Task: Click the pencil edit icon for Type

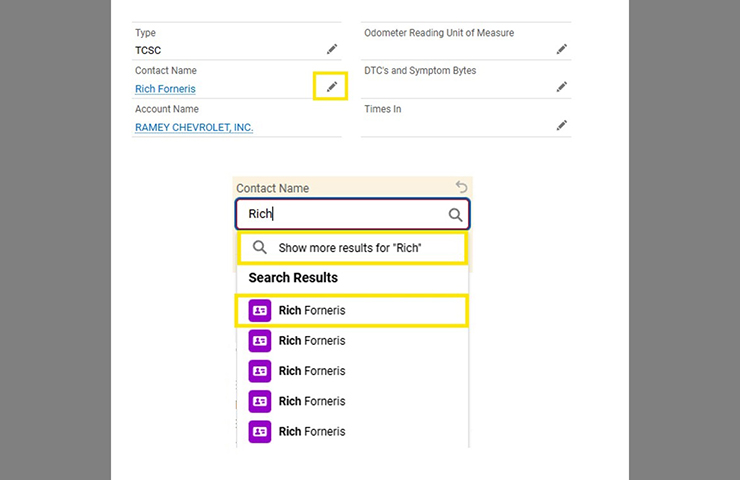Action: coord(332,49)
